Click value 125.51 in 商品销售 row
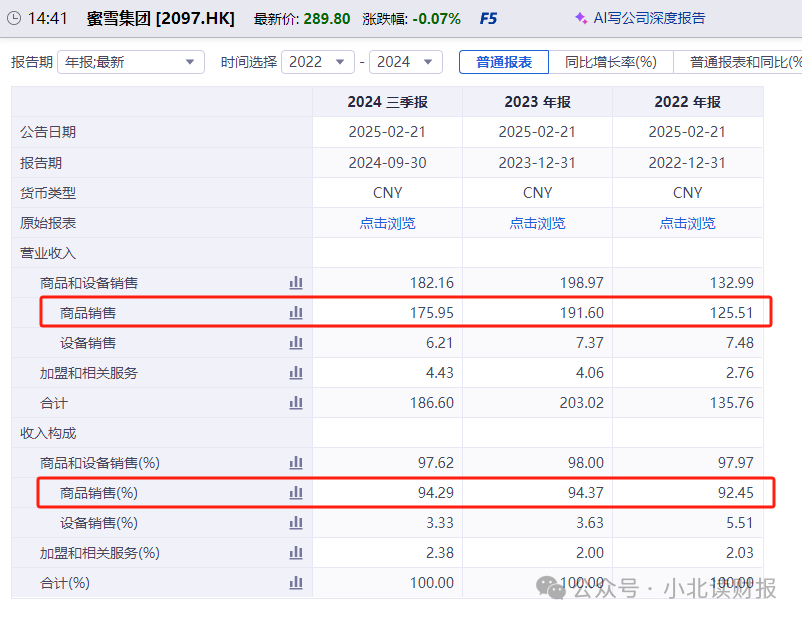 tap(731, 313)
